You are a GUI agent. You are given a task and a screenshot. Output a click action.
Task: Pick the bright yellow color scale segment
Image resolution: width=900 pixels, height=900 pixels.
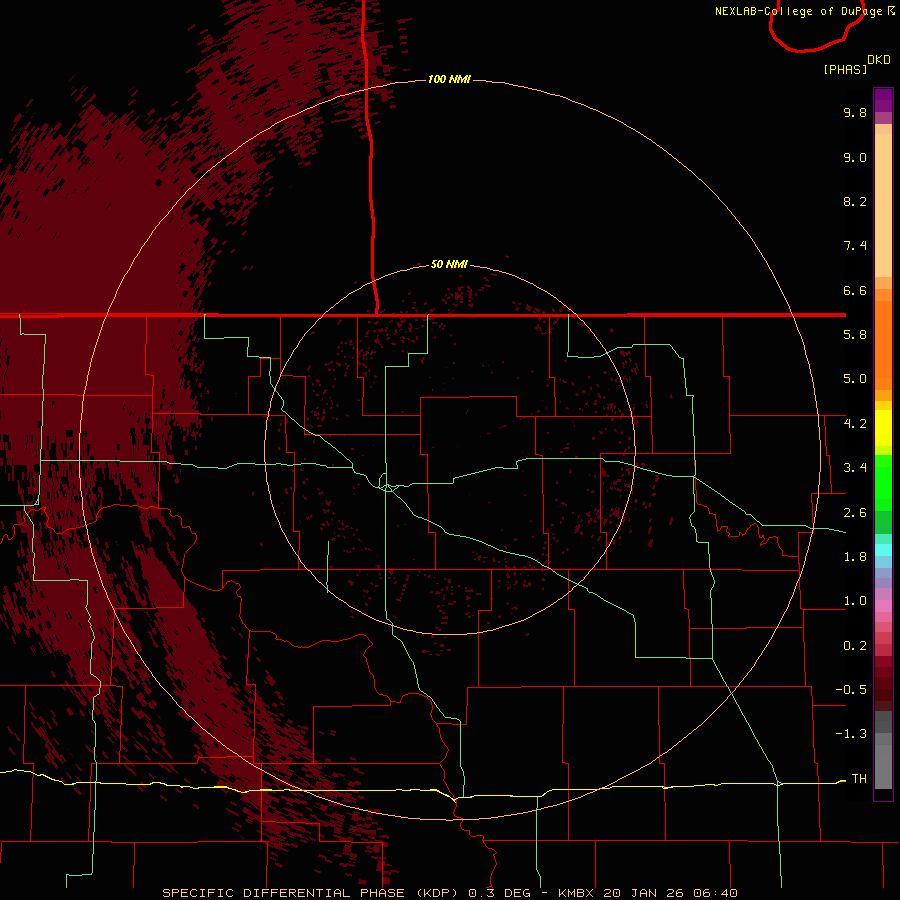pyautogui.click(x=883, y=428)
